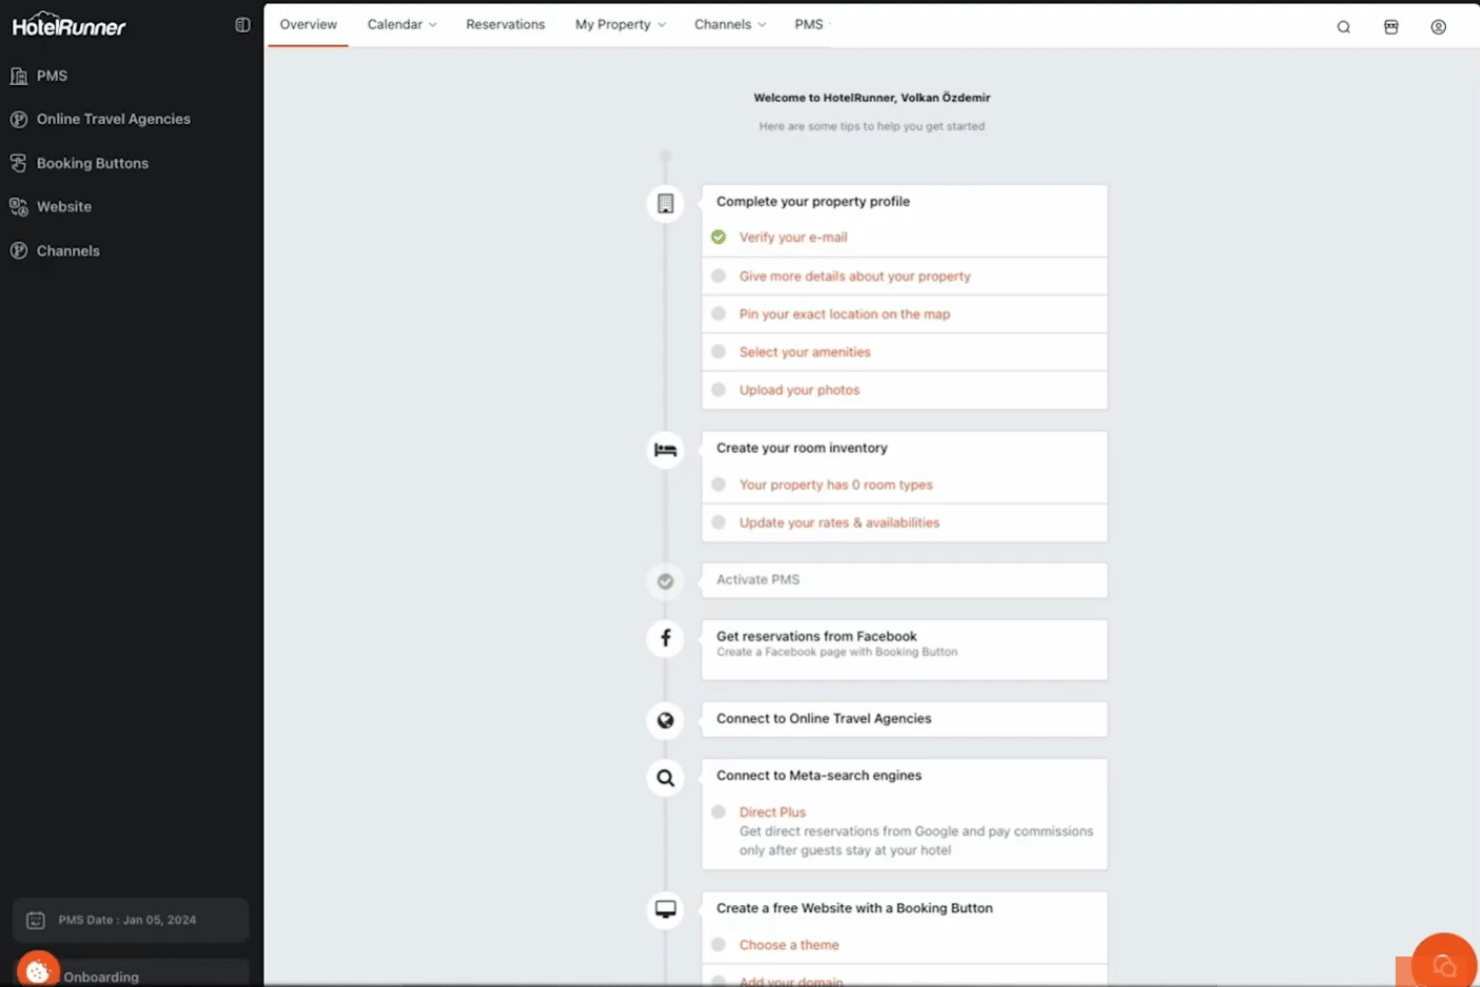This screenshot has width=1480, height=987.
Task: Switch to the Overview tab
Action: [308, 24]
